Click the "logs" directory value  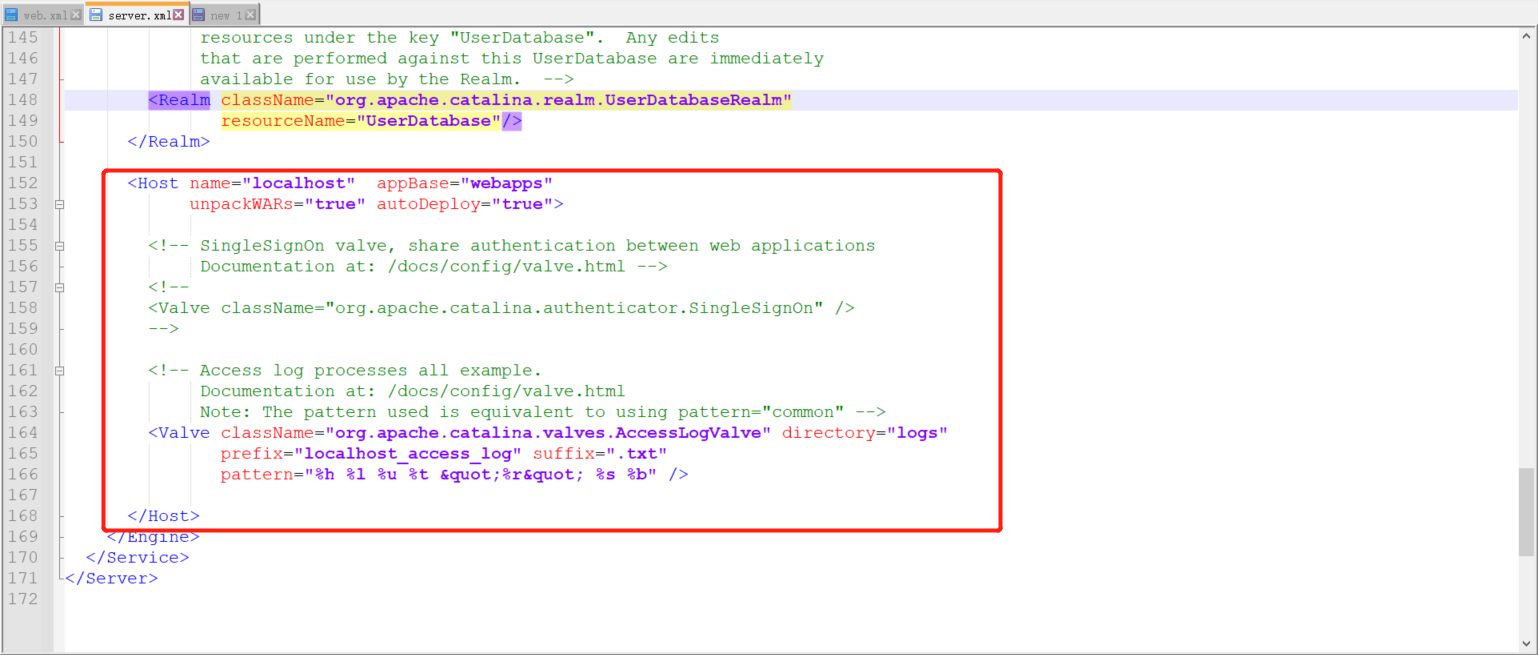click(917, 433)
